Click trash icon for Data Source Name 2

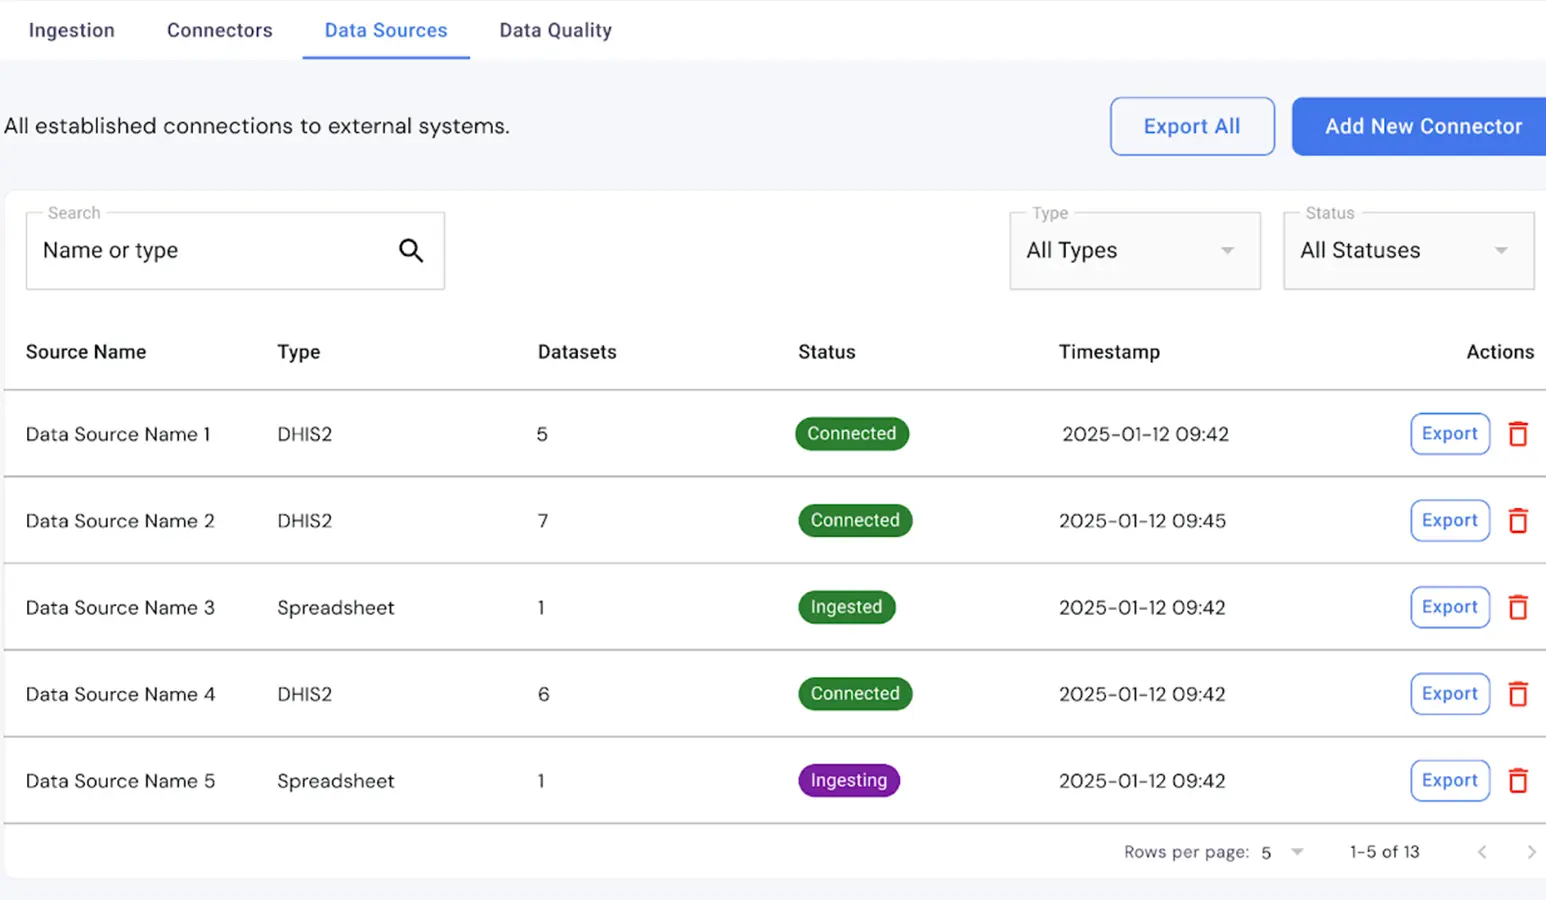[1517, 521]
